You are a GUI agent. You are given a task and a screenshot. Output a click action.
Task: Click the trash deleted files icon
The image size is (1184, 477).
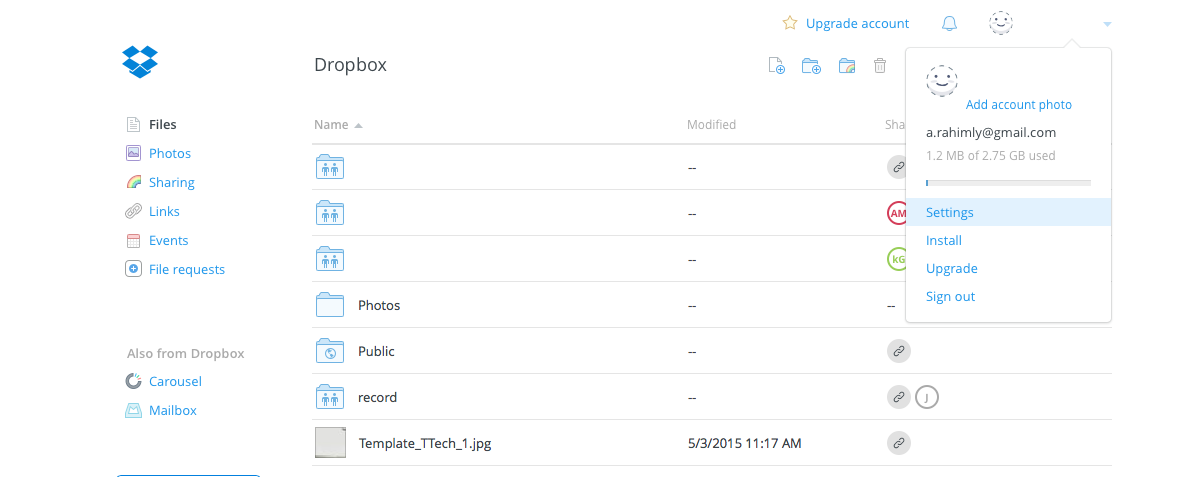(x=880, y=66)
